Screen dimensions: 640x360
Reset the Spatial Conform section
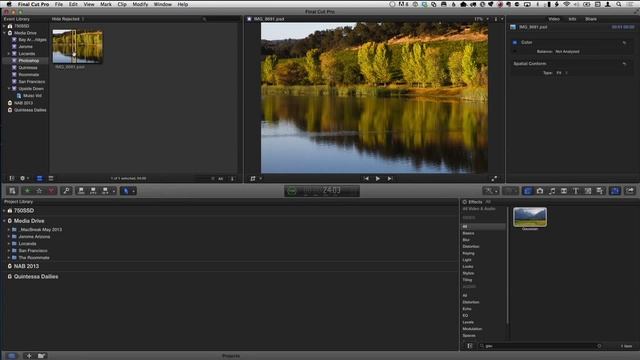(x=624, y=64)
